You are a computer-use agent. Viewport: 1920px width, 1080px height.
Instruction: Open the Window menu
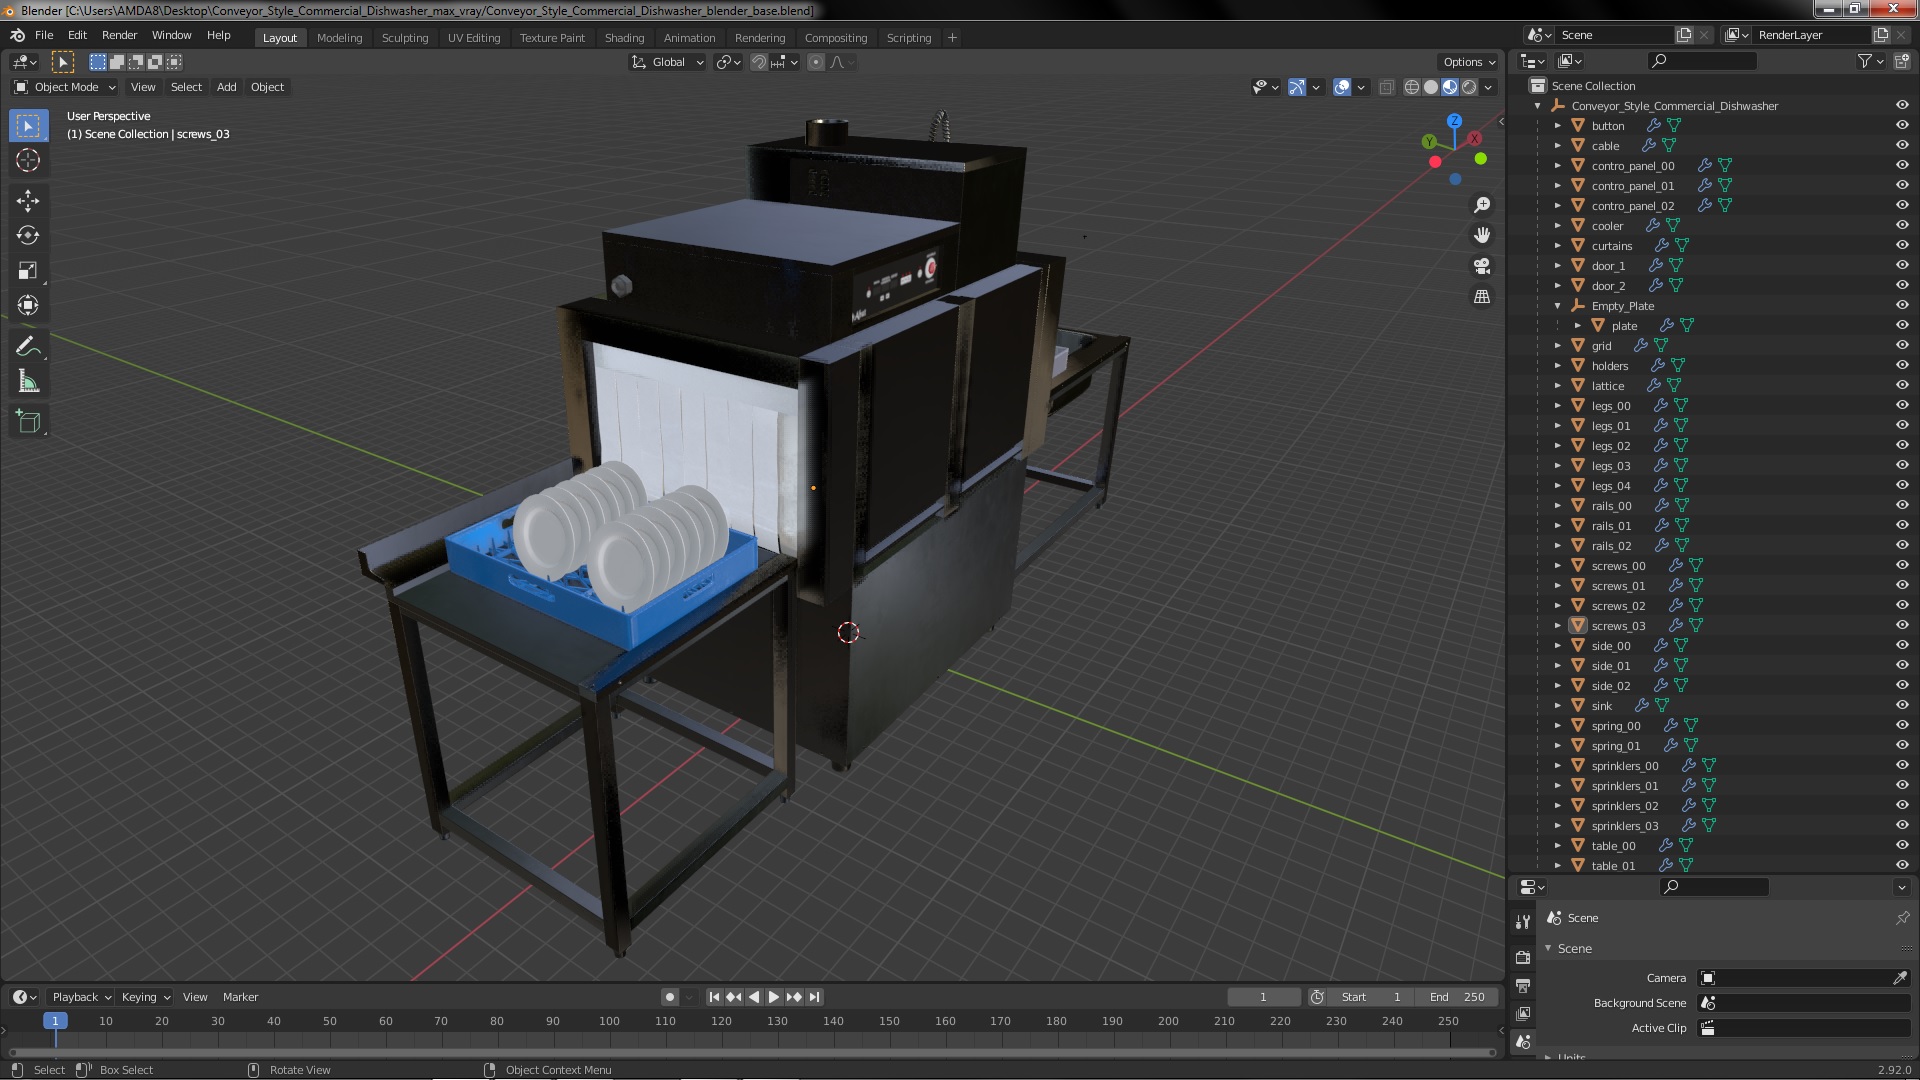pyautogui.click(x=171, y=35)
